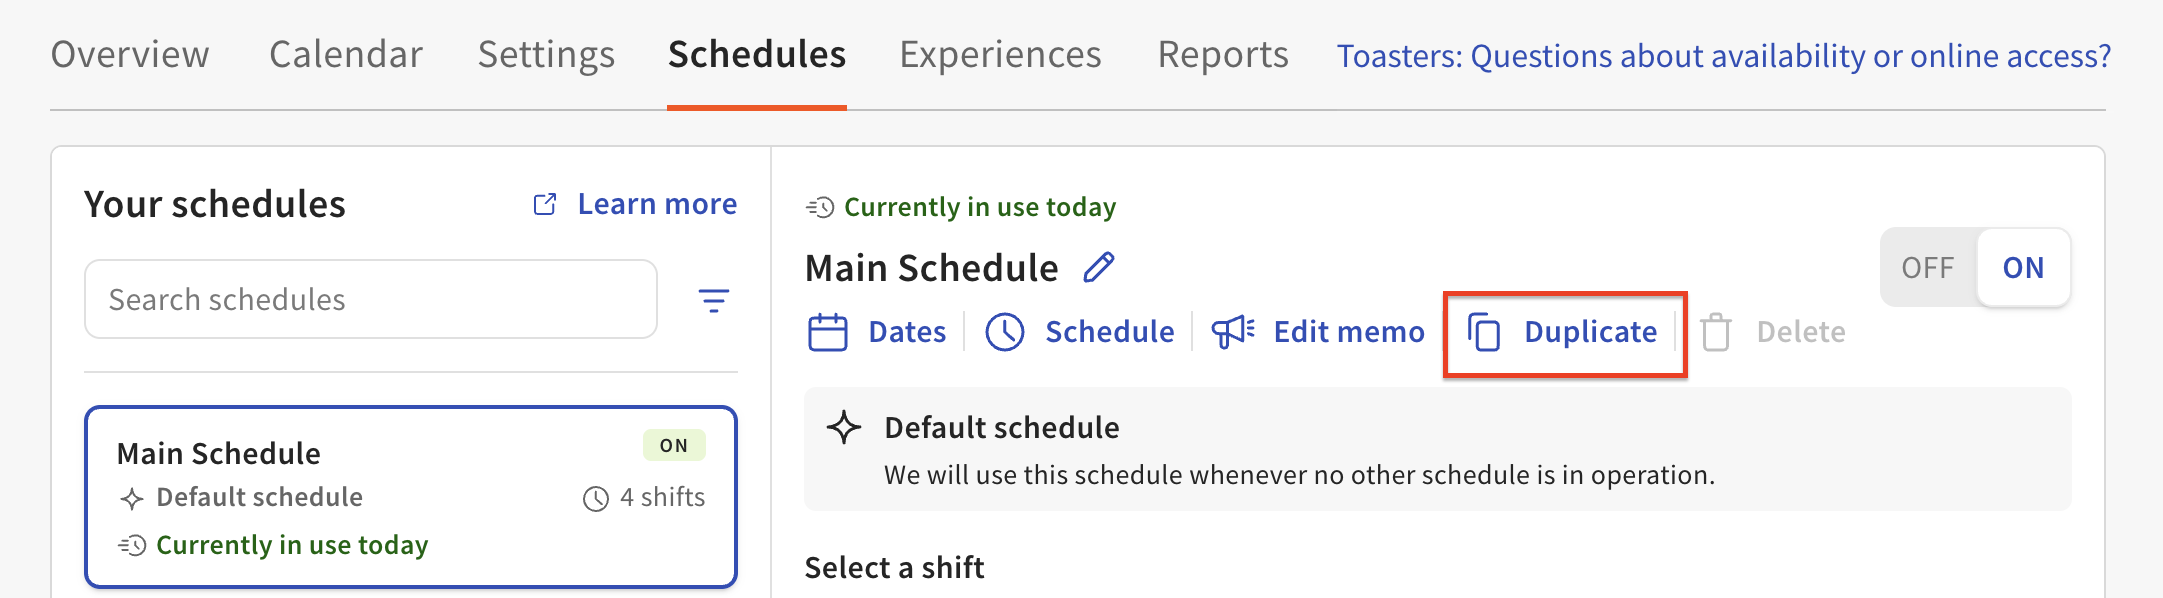Select the Schedules tab
The width and height of the screenshot is (2163, 598).
point(757,55)
